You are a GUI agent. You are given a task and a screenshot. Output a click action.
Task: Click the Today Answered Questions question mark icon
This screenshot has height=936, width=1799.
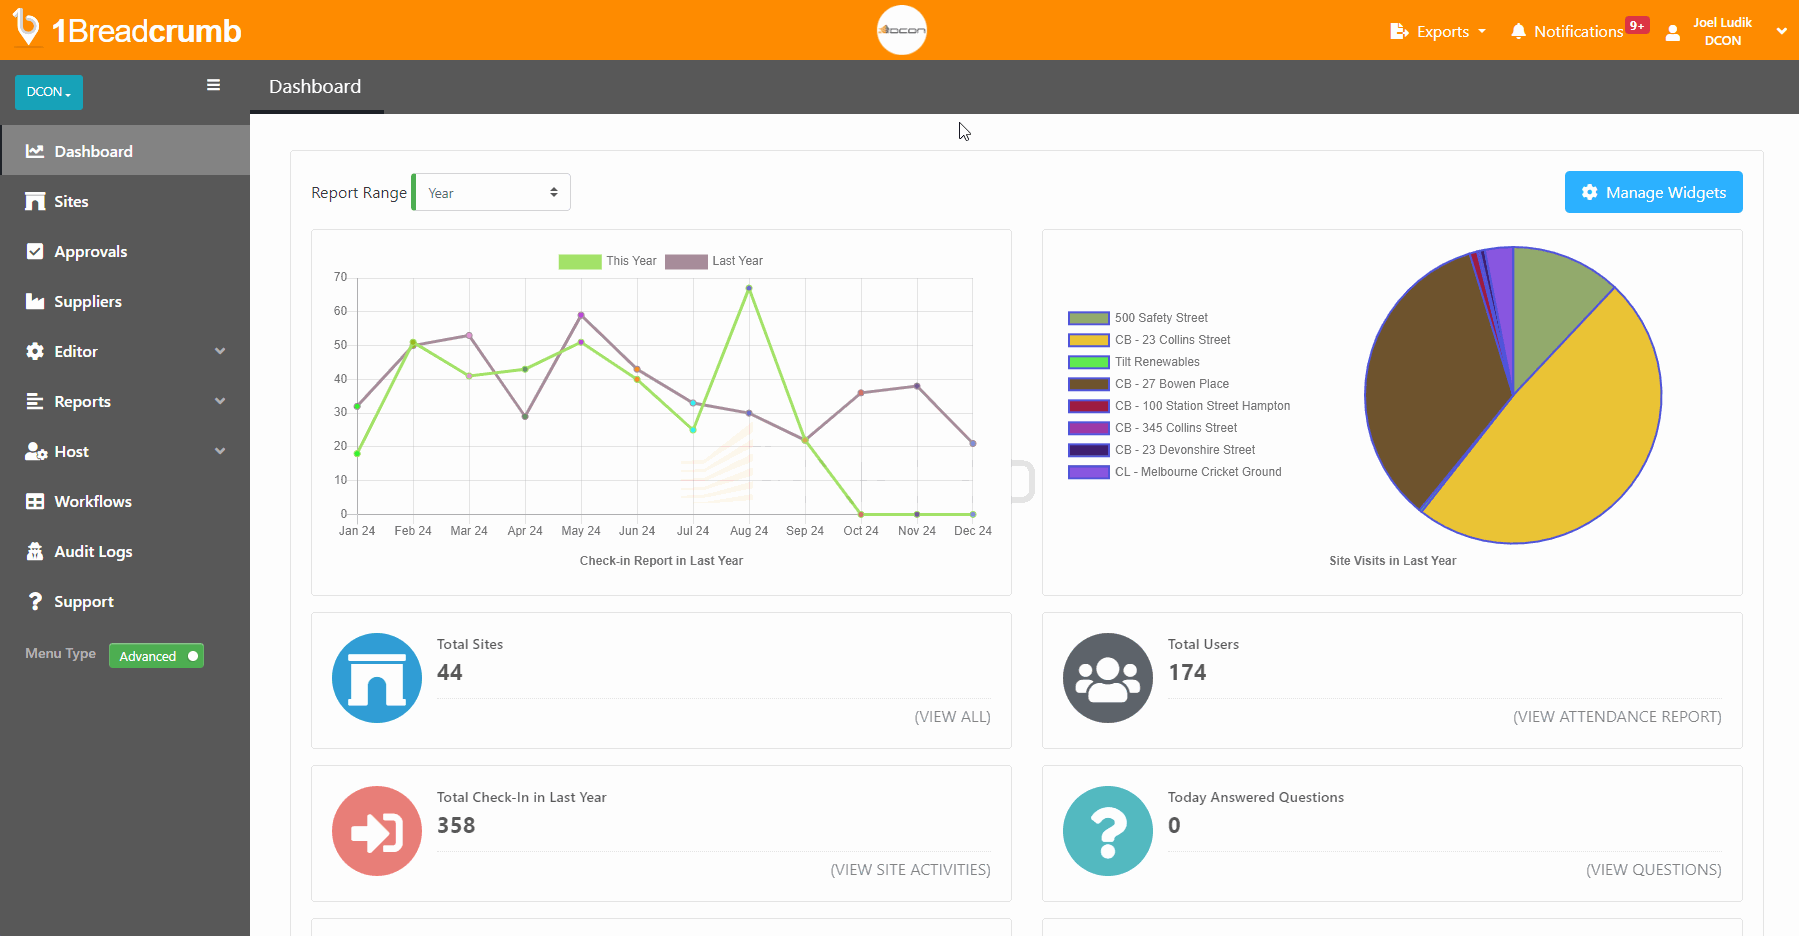[1107, 831]
